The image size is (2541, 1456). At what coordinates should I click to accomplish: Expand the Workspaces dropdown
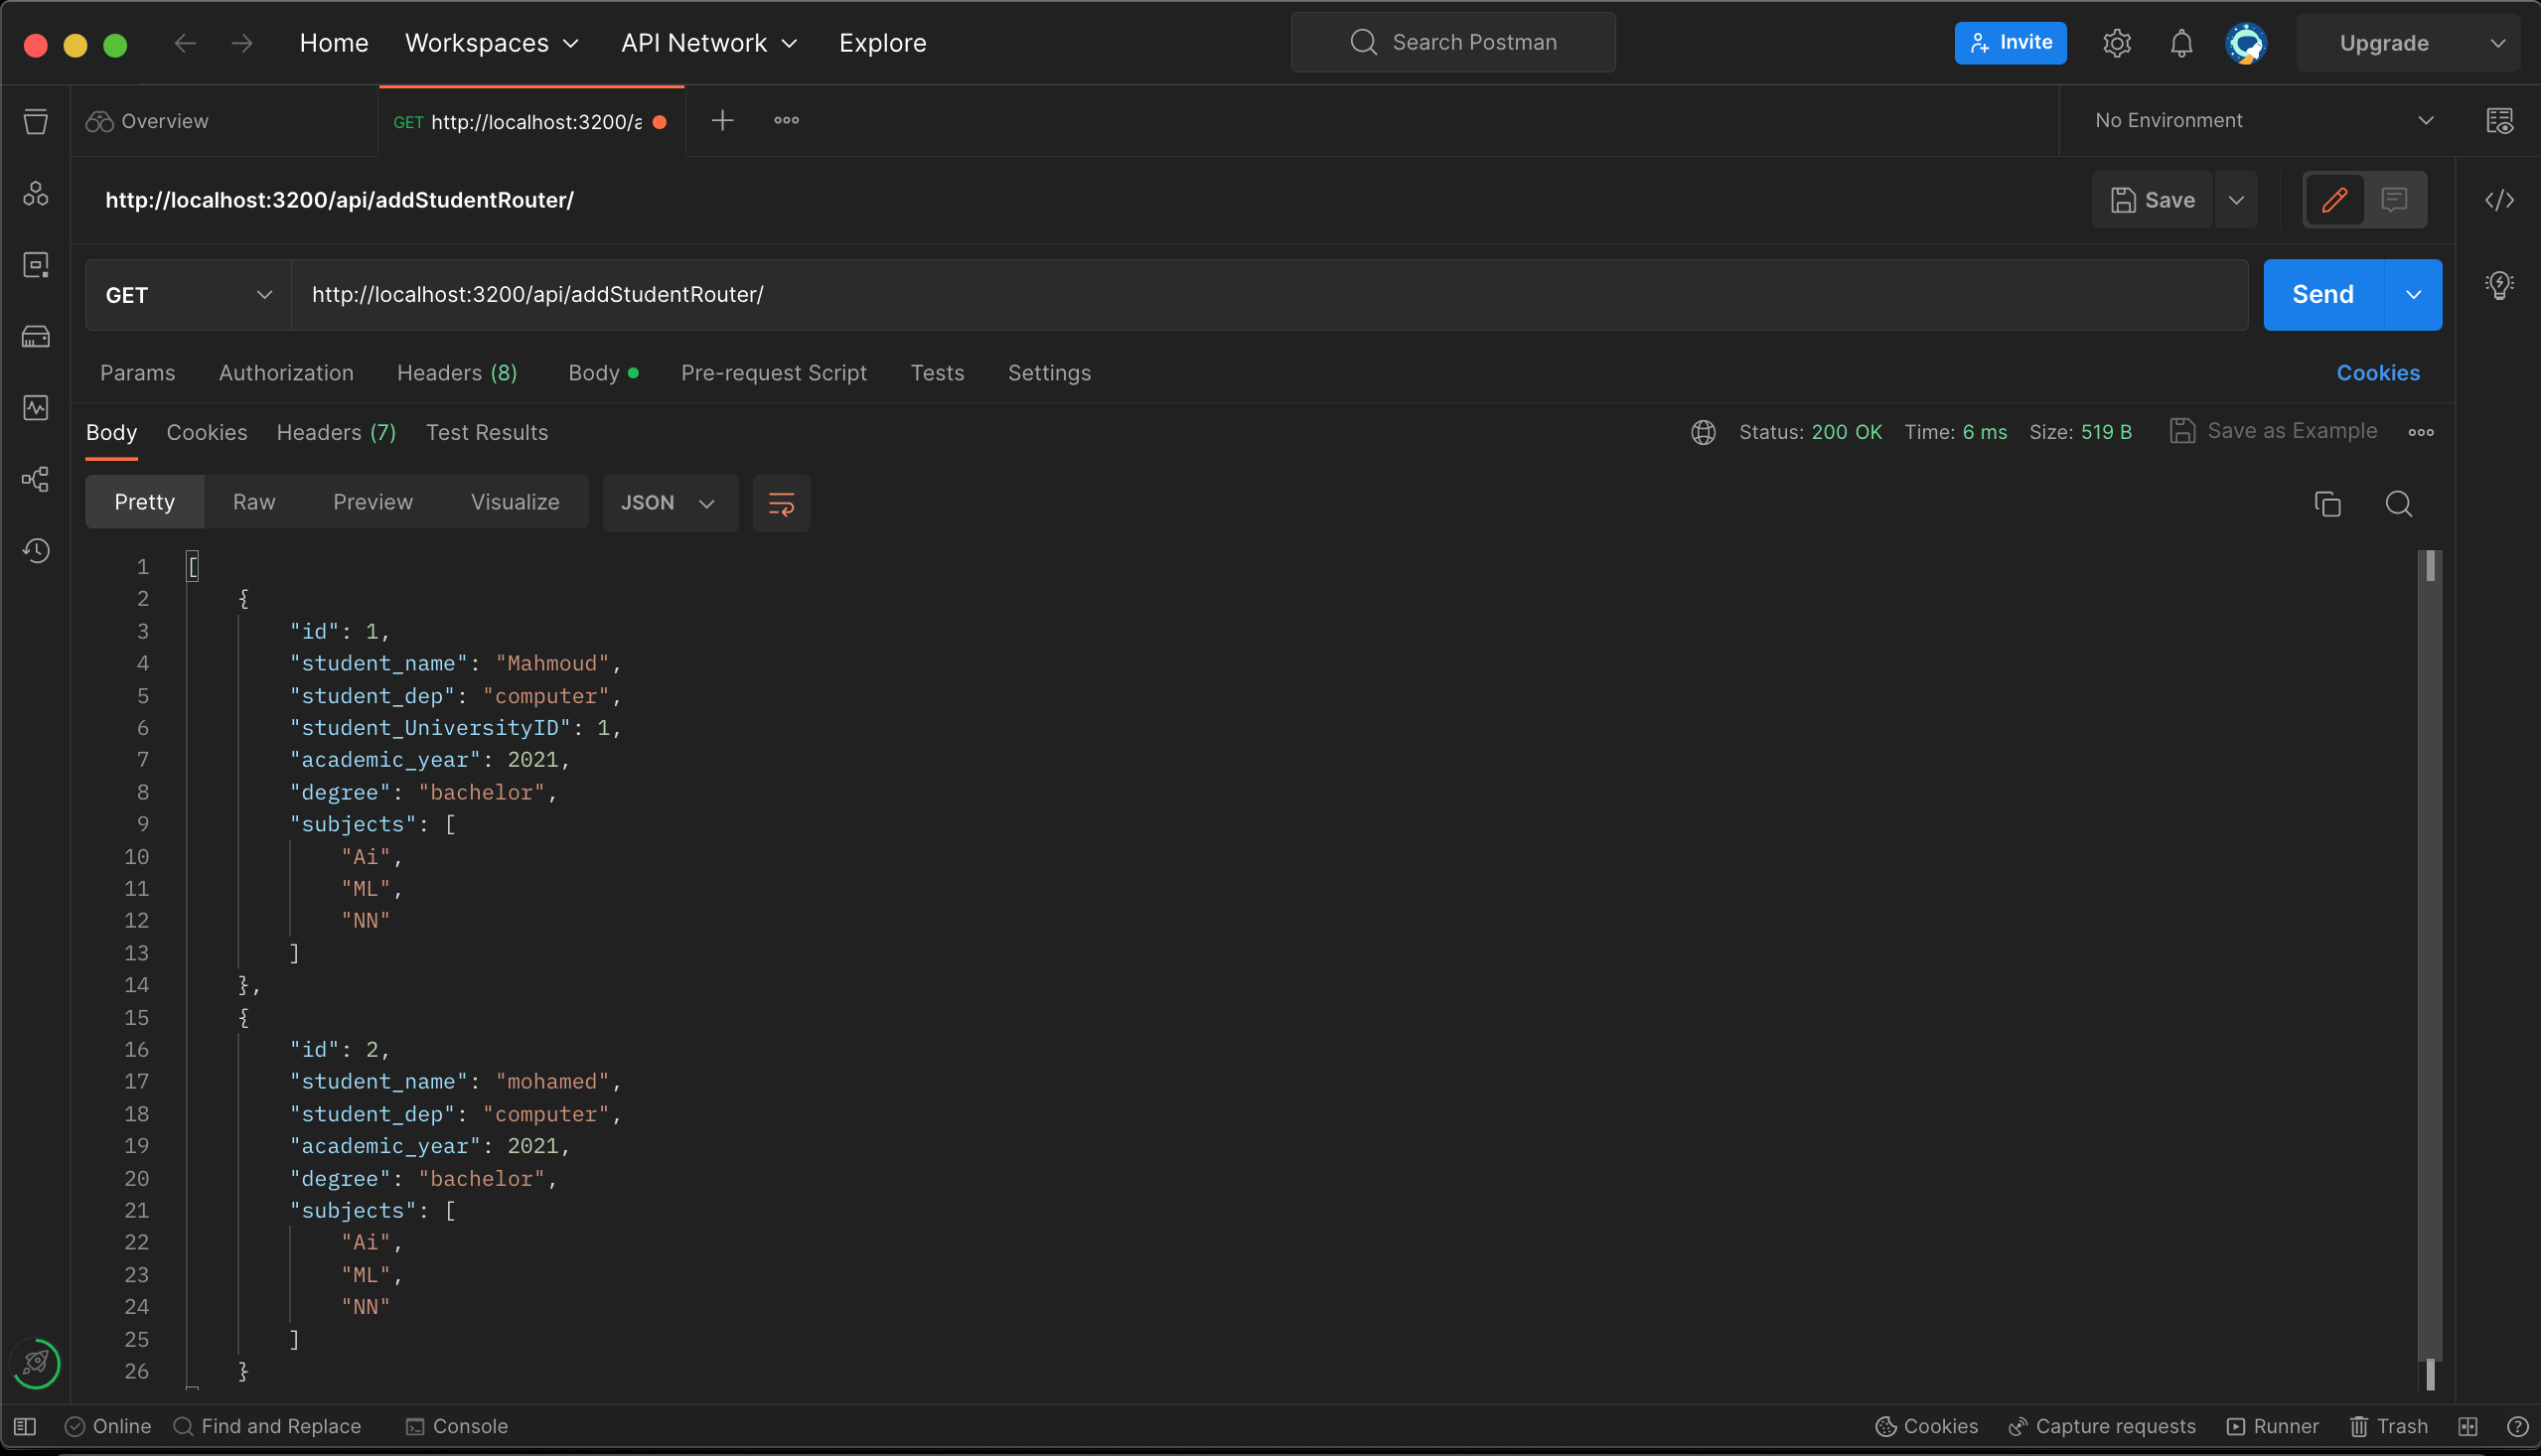point(492,43)
